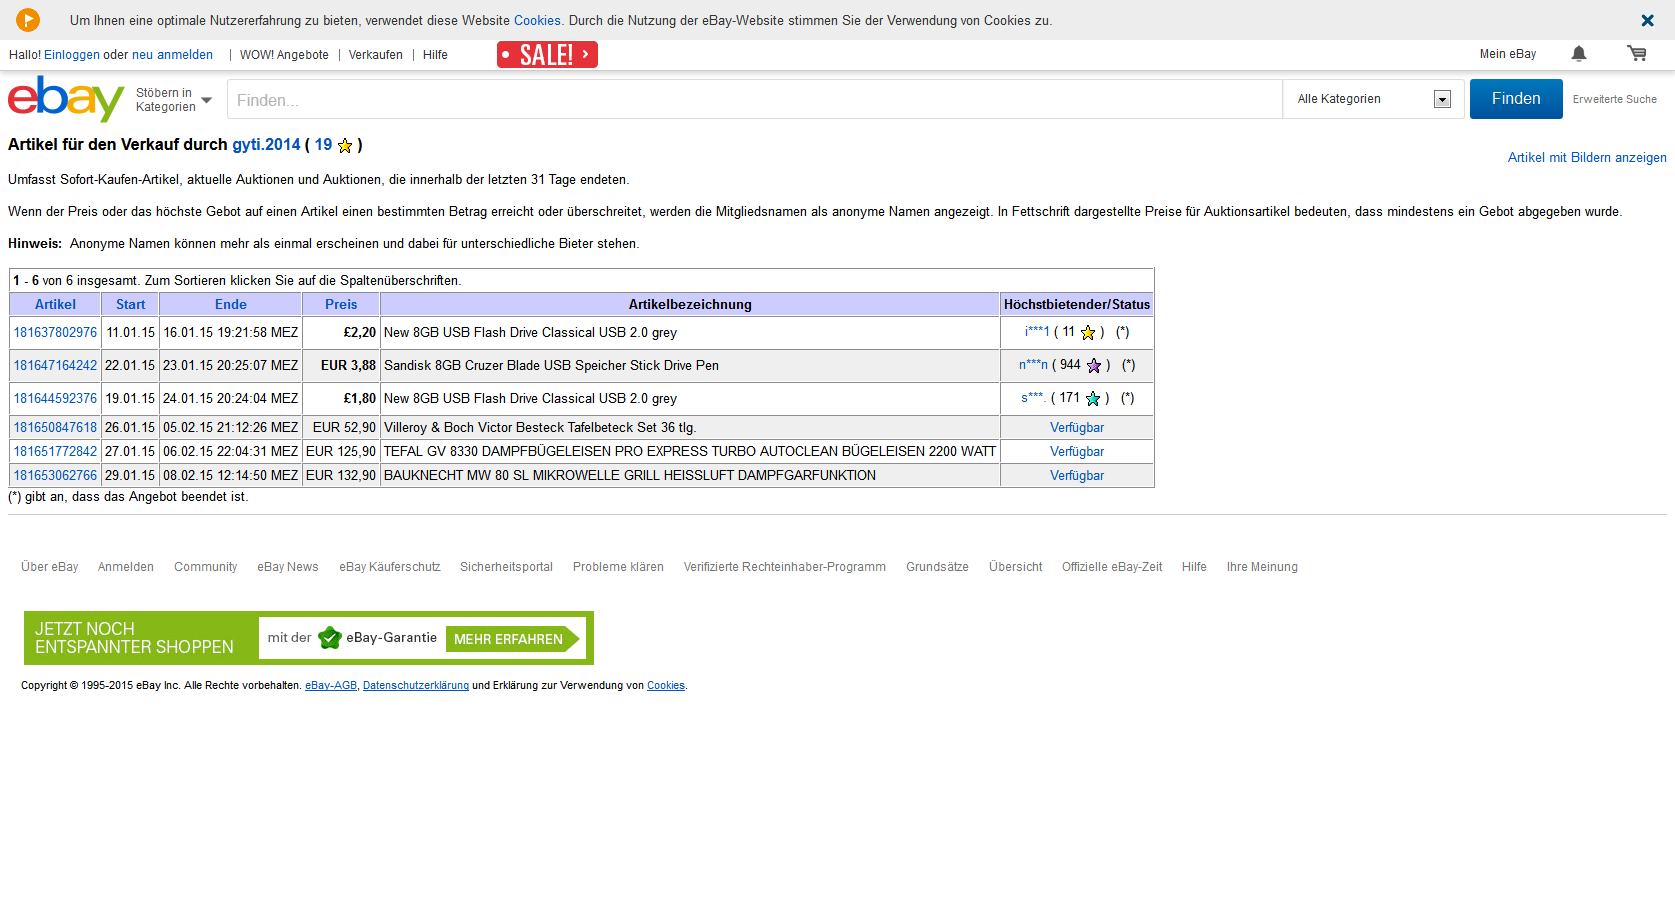
Task: Open bidder s***. profile link
Action: click(x=1033, y=398)
